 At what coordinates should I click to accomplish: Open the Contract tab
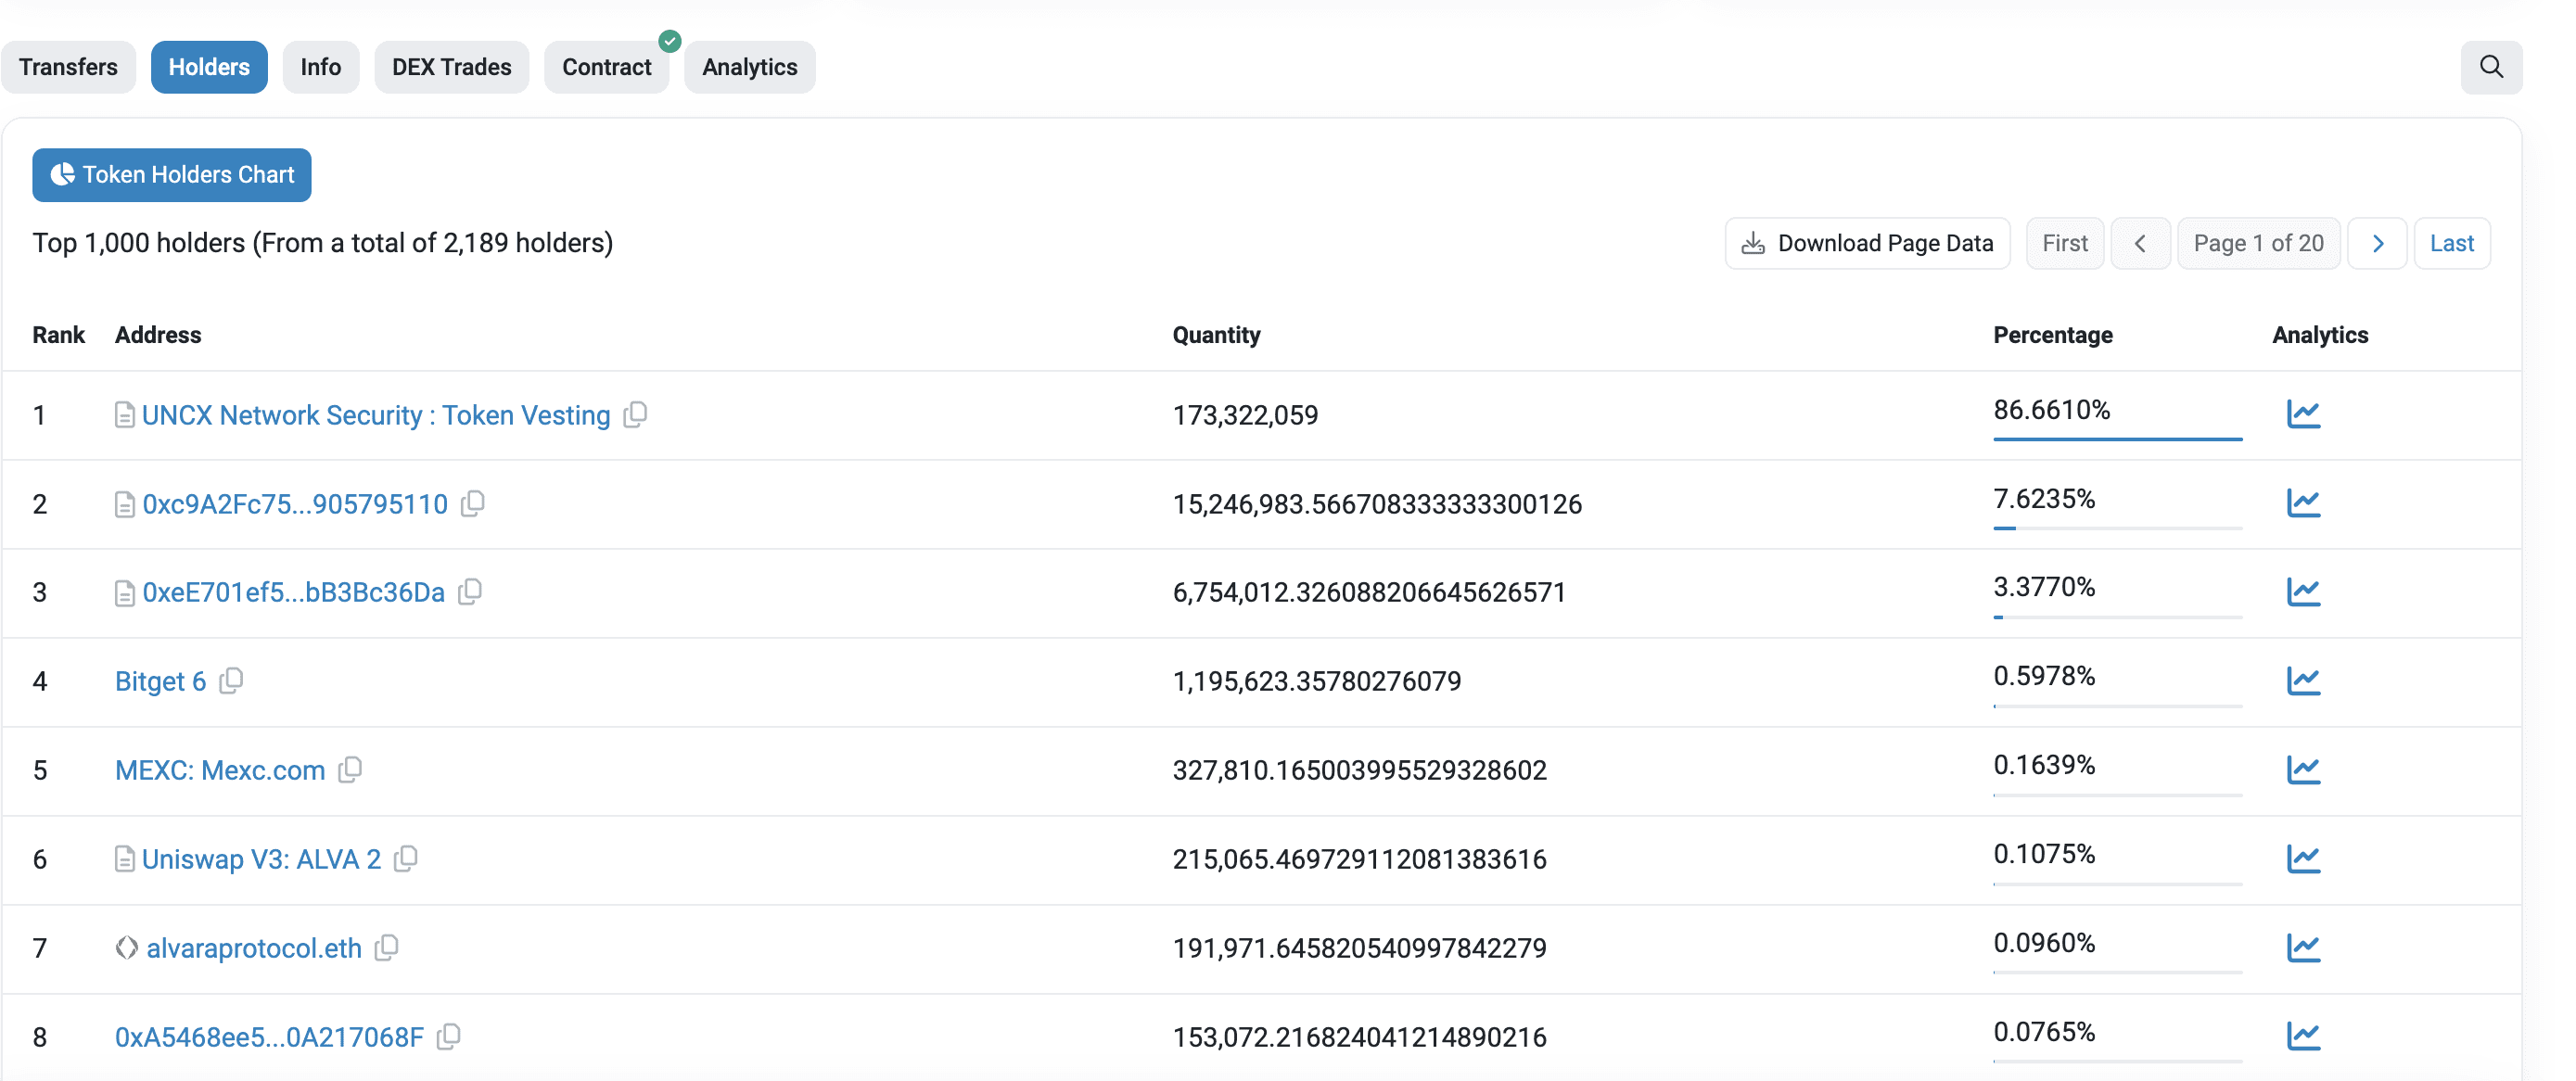click(x=606, y=67)
